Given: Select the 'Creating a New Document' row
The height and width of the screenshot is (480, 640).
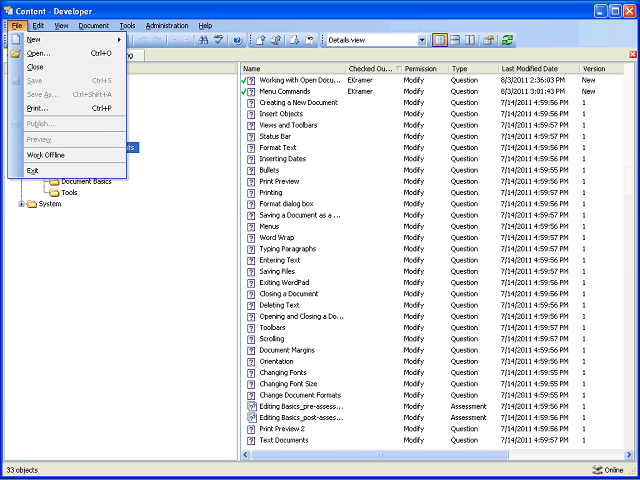Looking at the screenshot, I should pyautogui.click(x=432, y=103).
